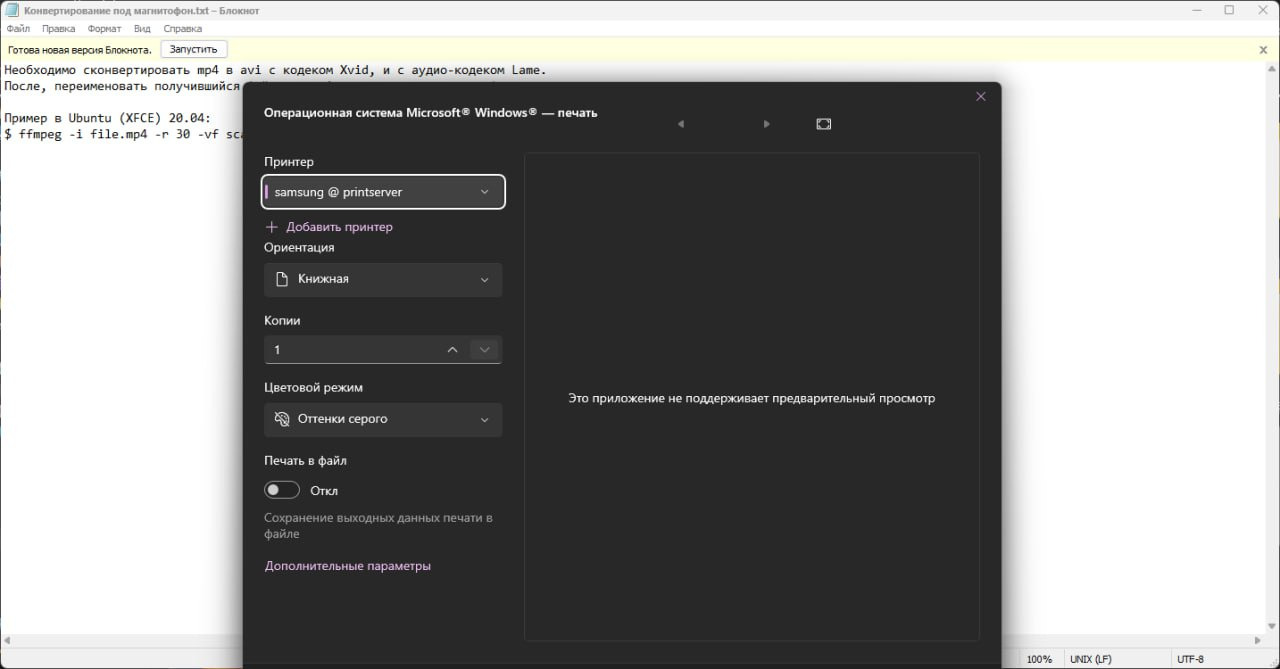
Task: Click the fit-to-page preview icon
Action: pos(823,124)
